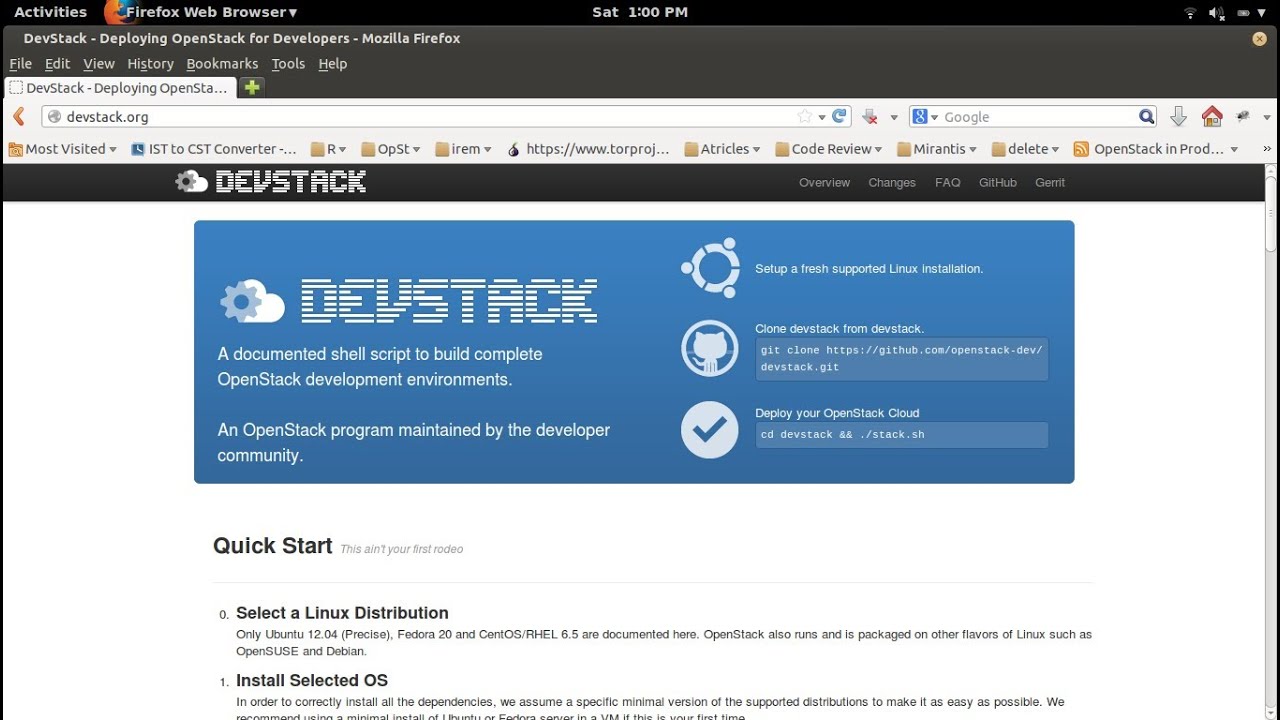
Task: Expand the Code Review bookmarks folder
Action: (829, 149)
